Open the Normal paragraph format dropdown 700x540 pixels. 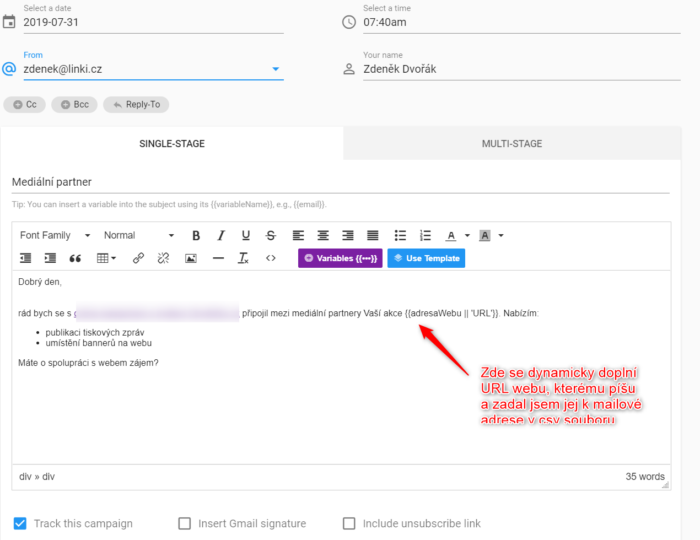click(138, 235)
